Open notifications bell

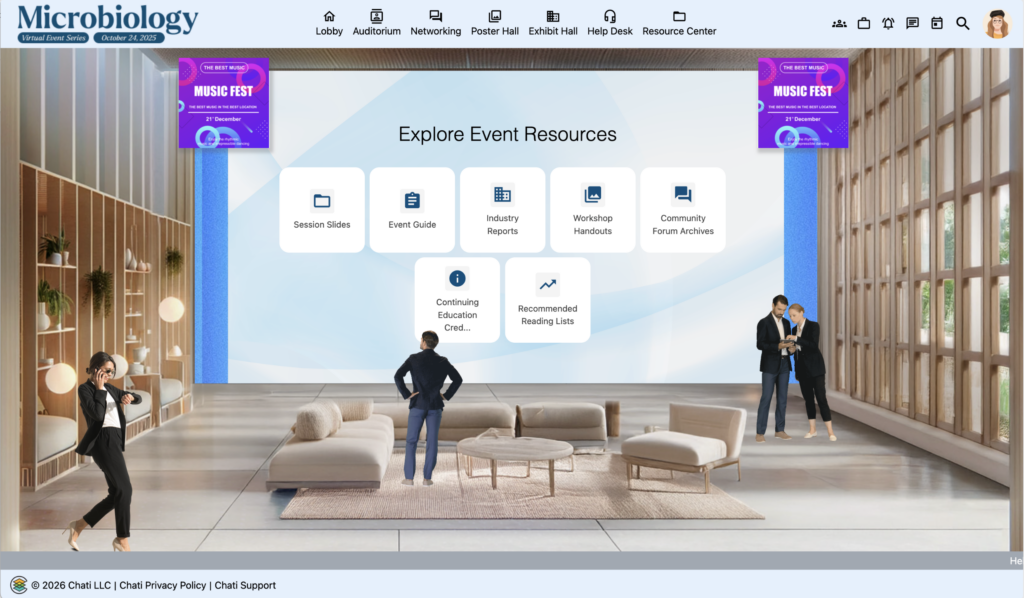(888, 23)
